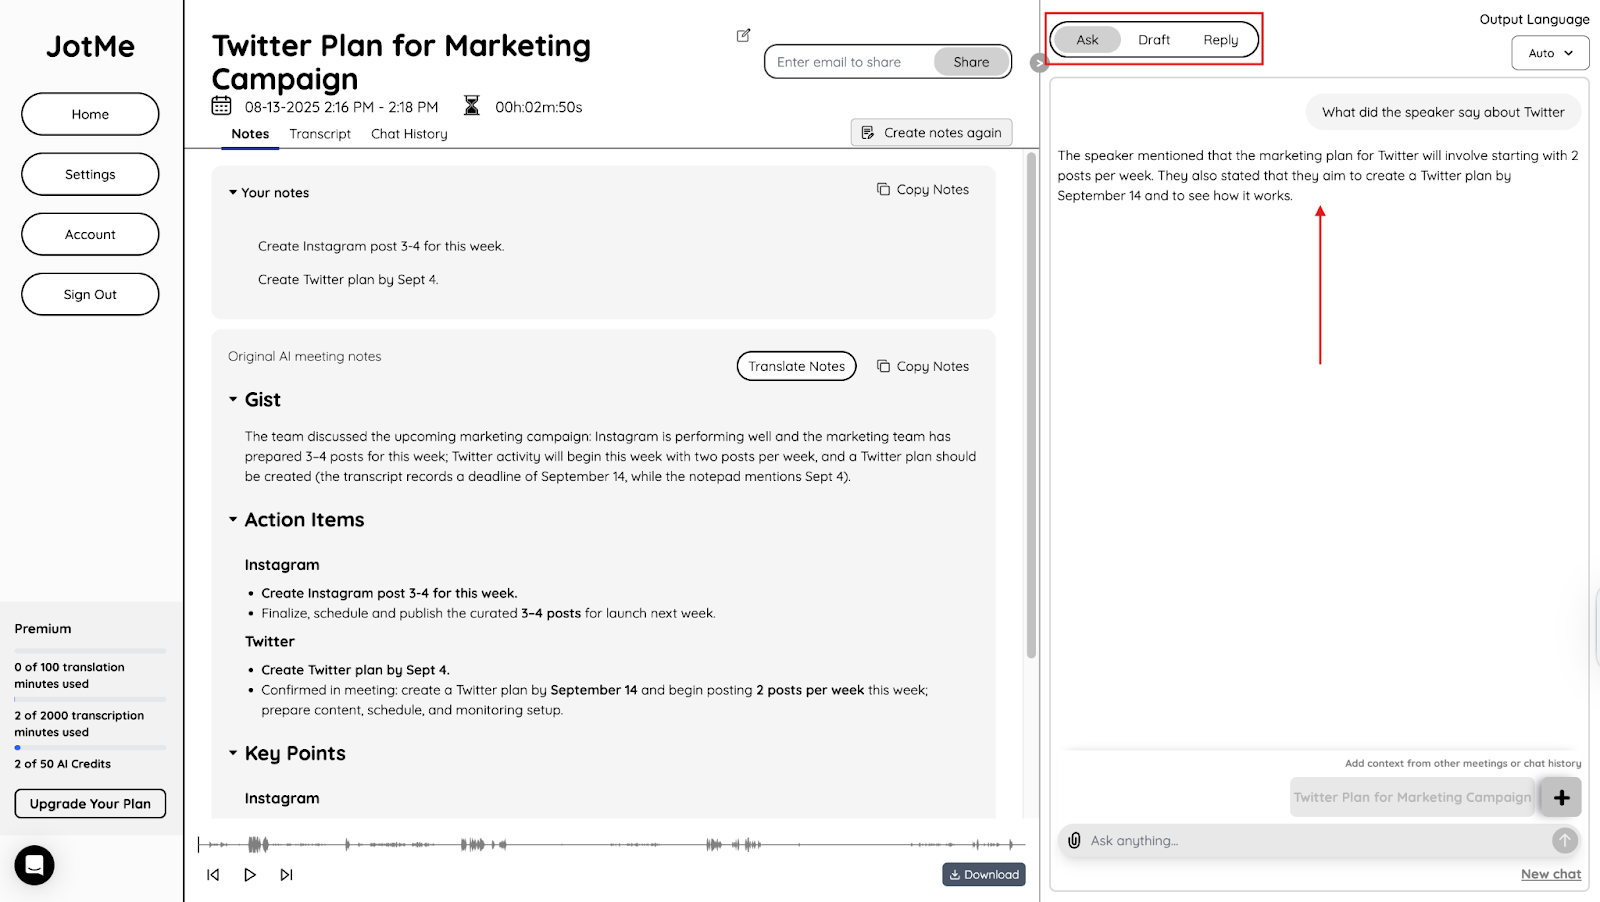Image resolution: width=1600 pixels, height=902 pixels.
Task: Click Upgrade Your Plan button
Action: (x=90, y=803)
